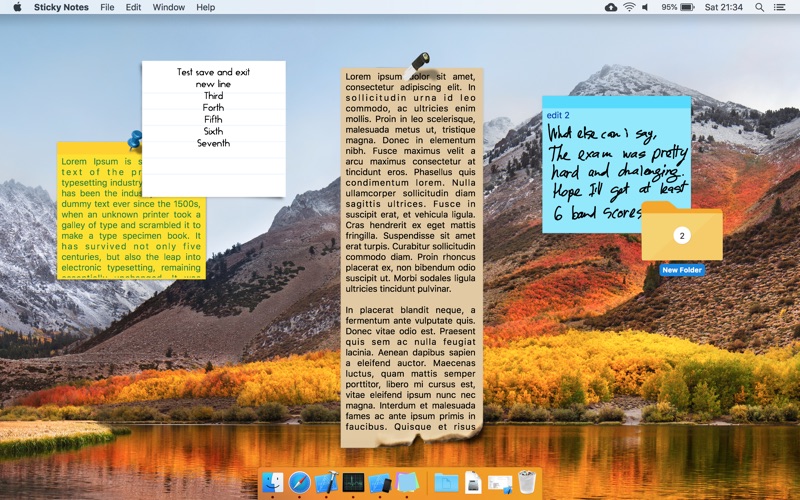Open the Edit menu
The image size is (800, 500).
[x=133, y=7]
